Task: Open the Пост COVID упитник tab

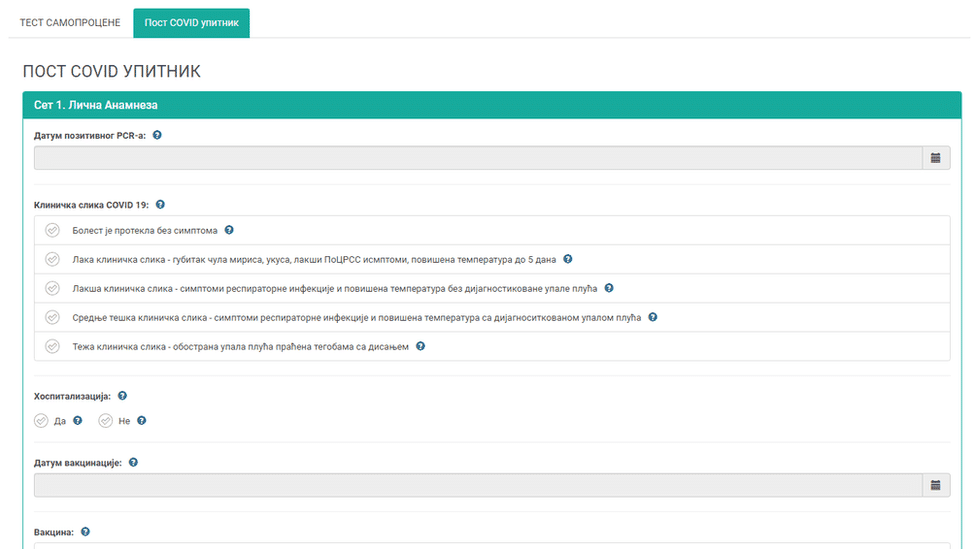Action: pyautogui.click(x=191, y=22)
